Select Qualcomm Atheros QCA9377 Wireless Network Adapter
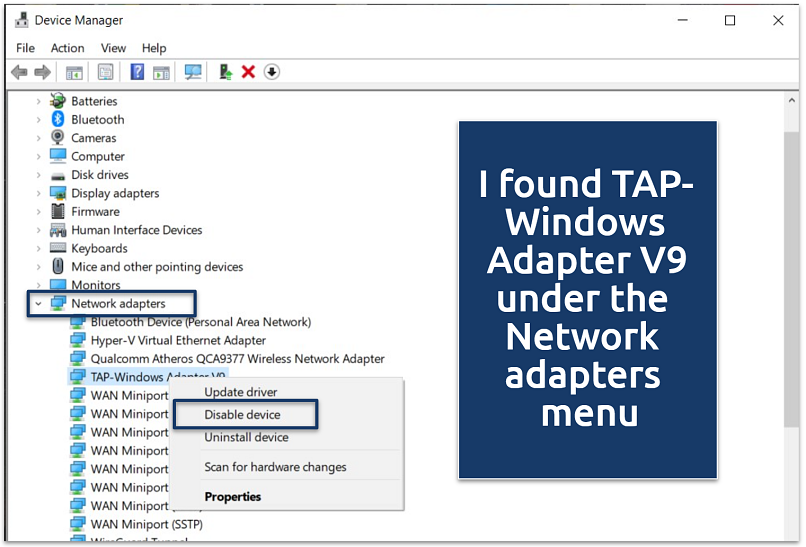Screen dimensions: 806x547 pyautogui.click(x=237, y=359)
